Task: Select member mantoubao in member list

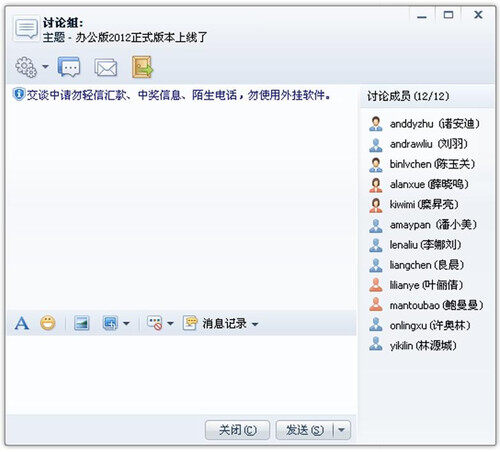Action: click(426, 305)
